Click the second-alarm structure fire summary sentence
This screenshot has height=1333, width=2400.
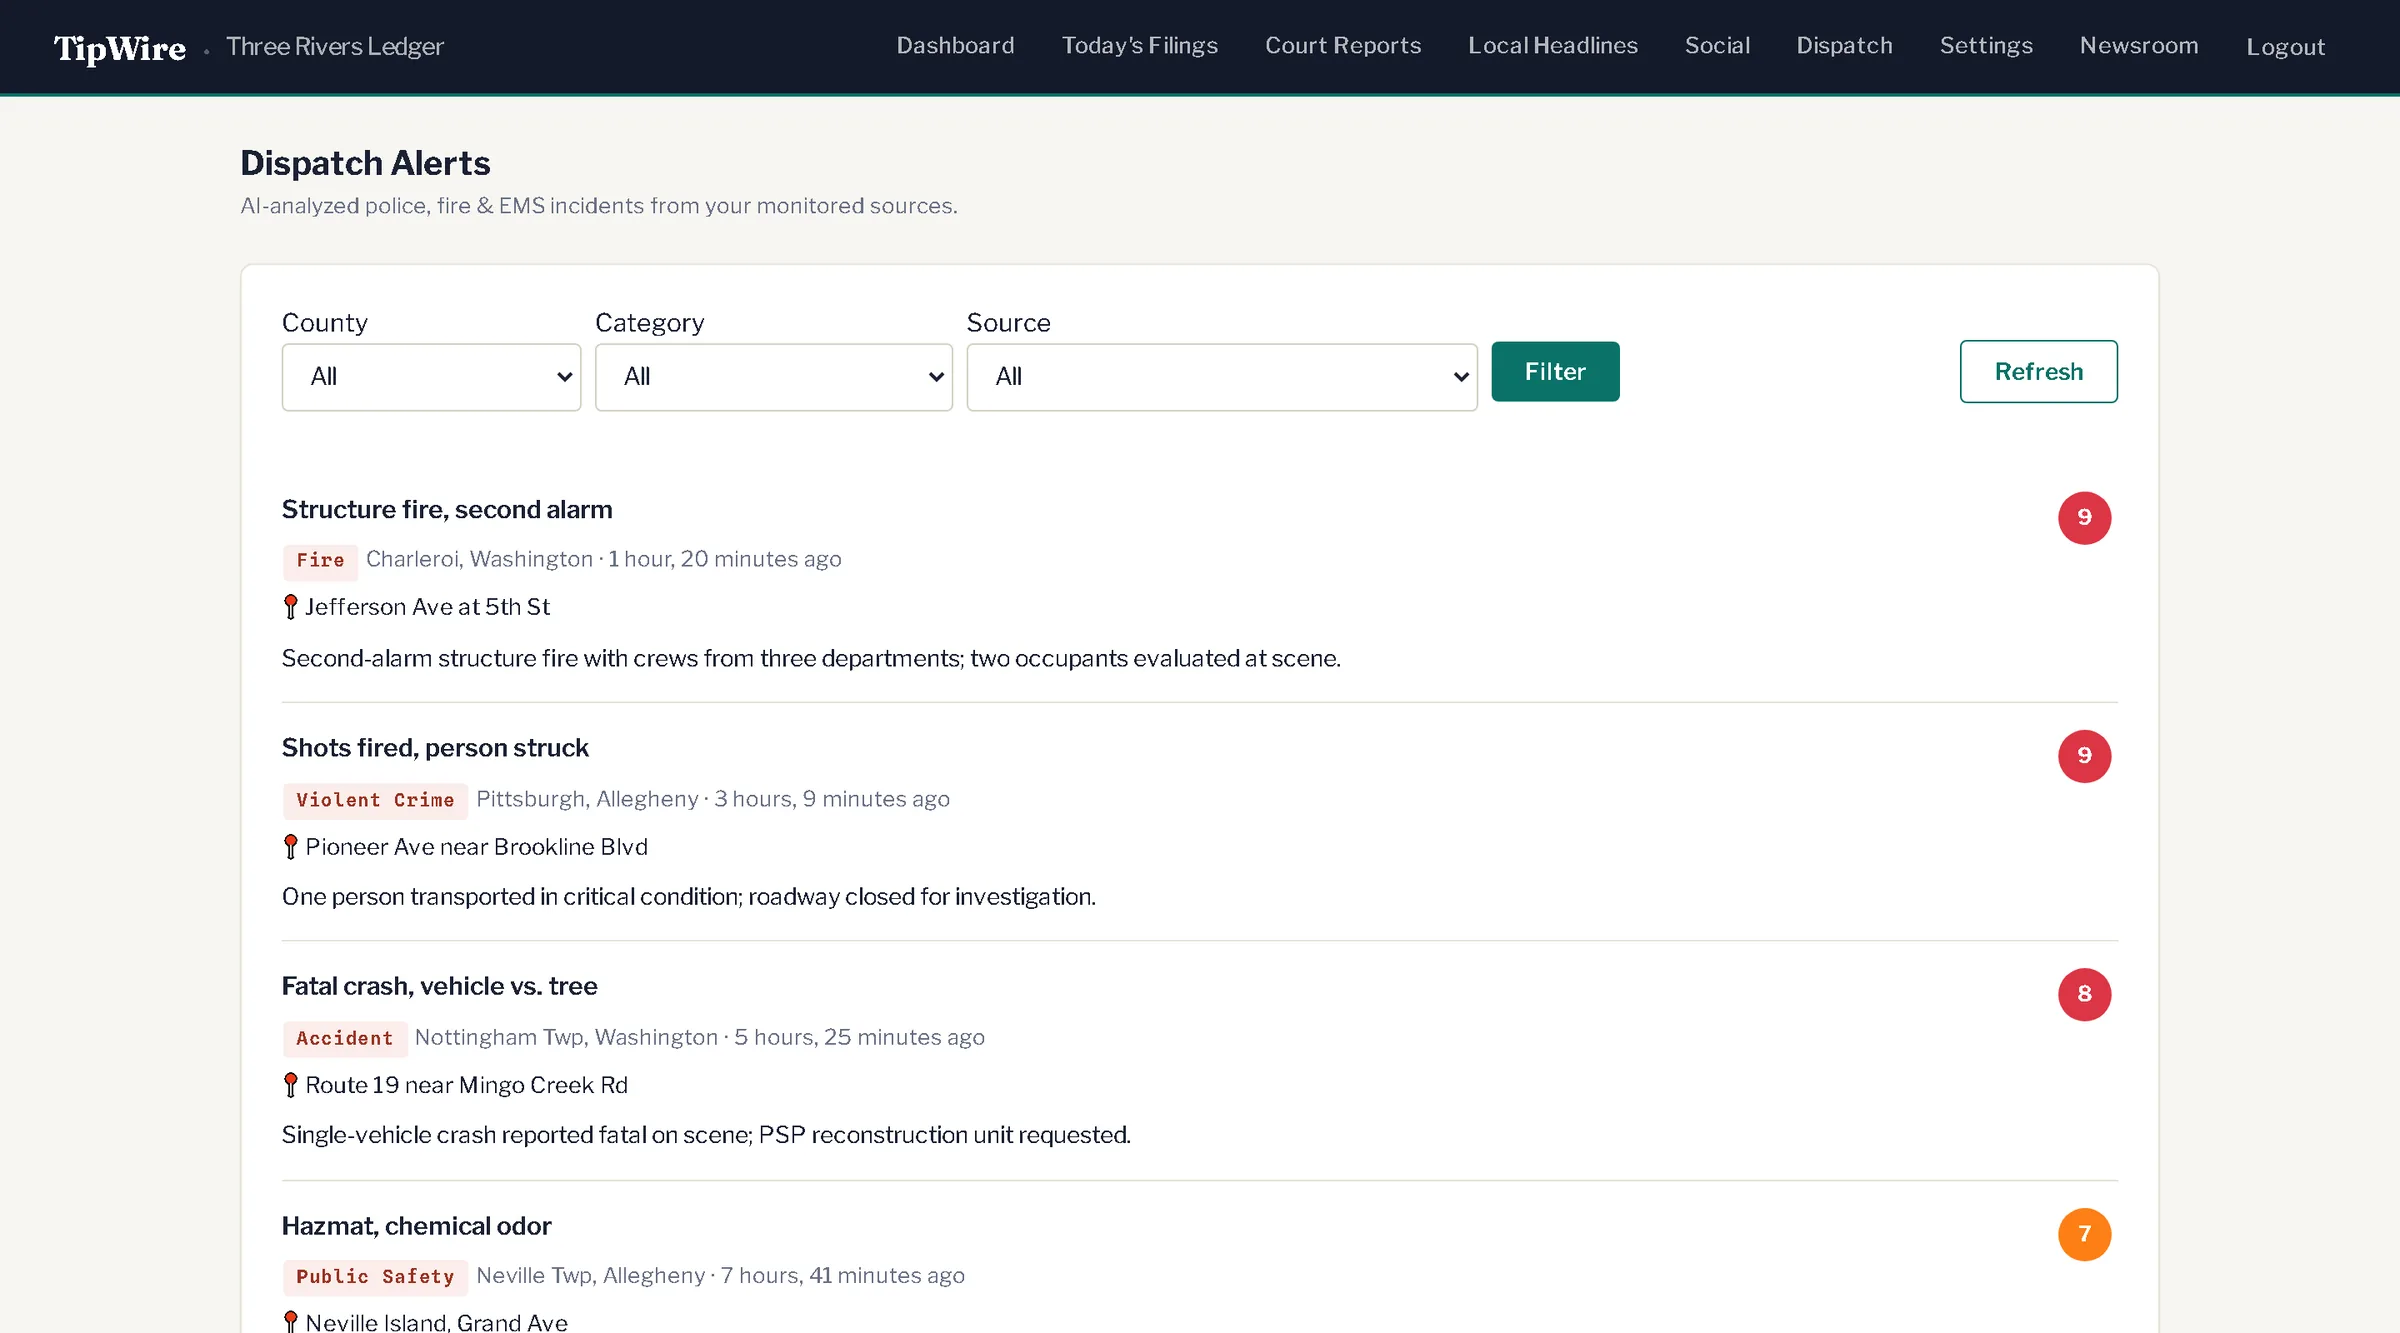pos(811,658)
